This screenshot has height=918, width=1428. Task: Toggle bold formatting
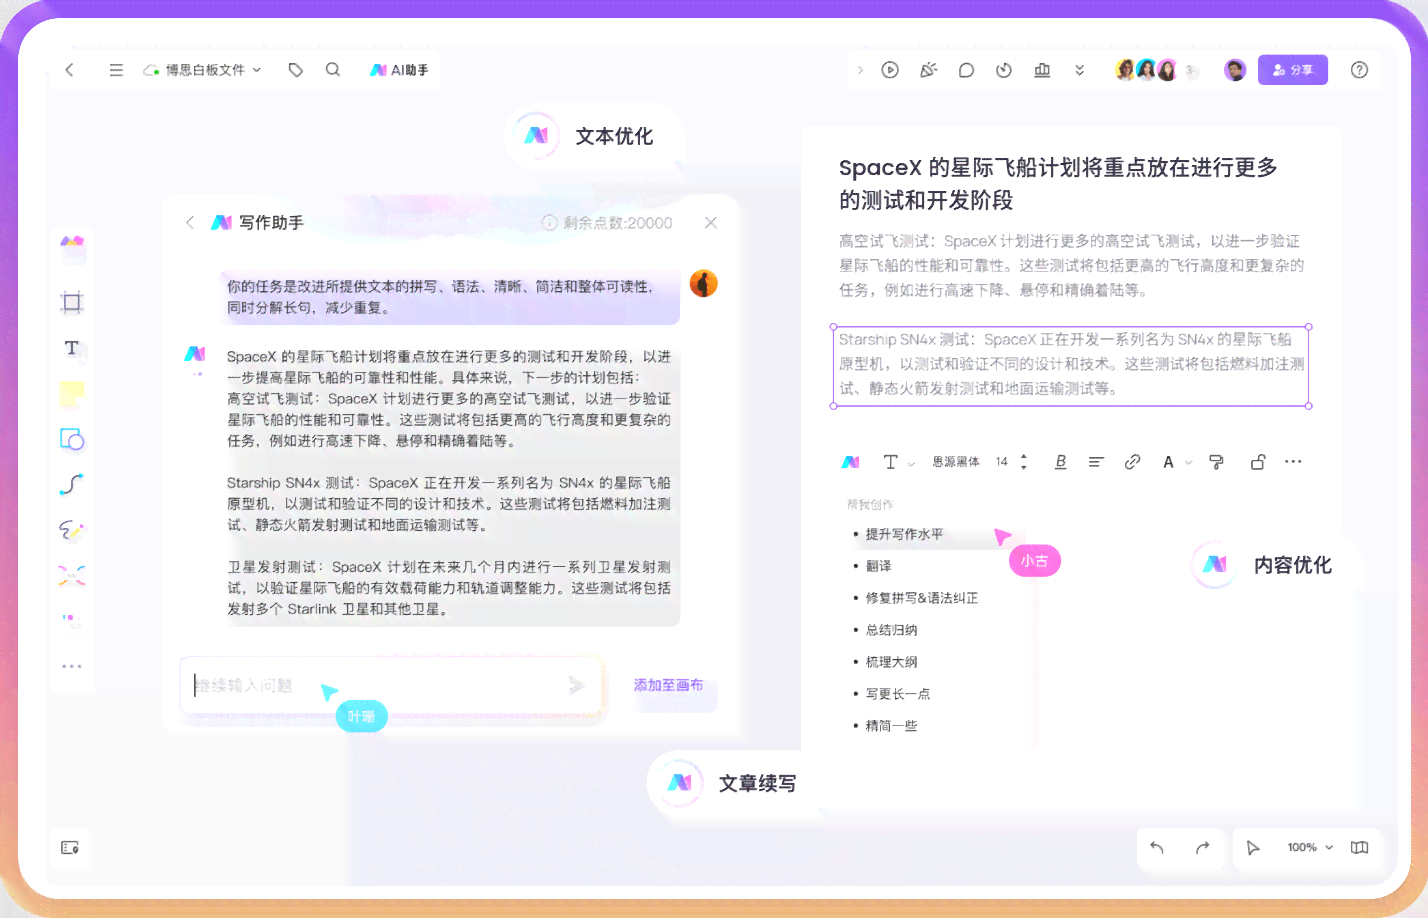click(x=1061, y=462)
